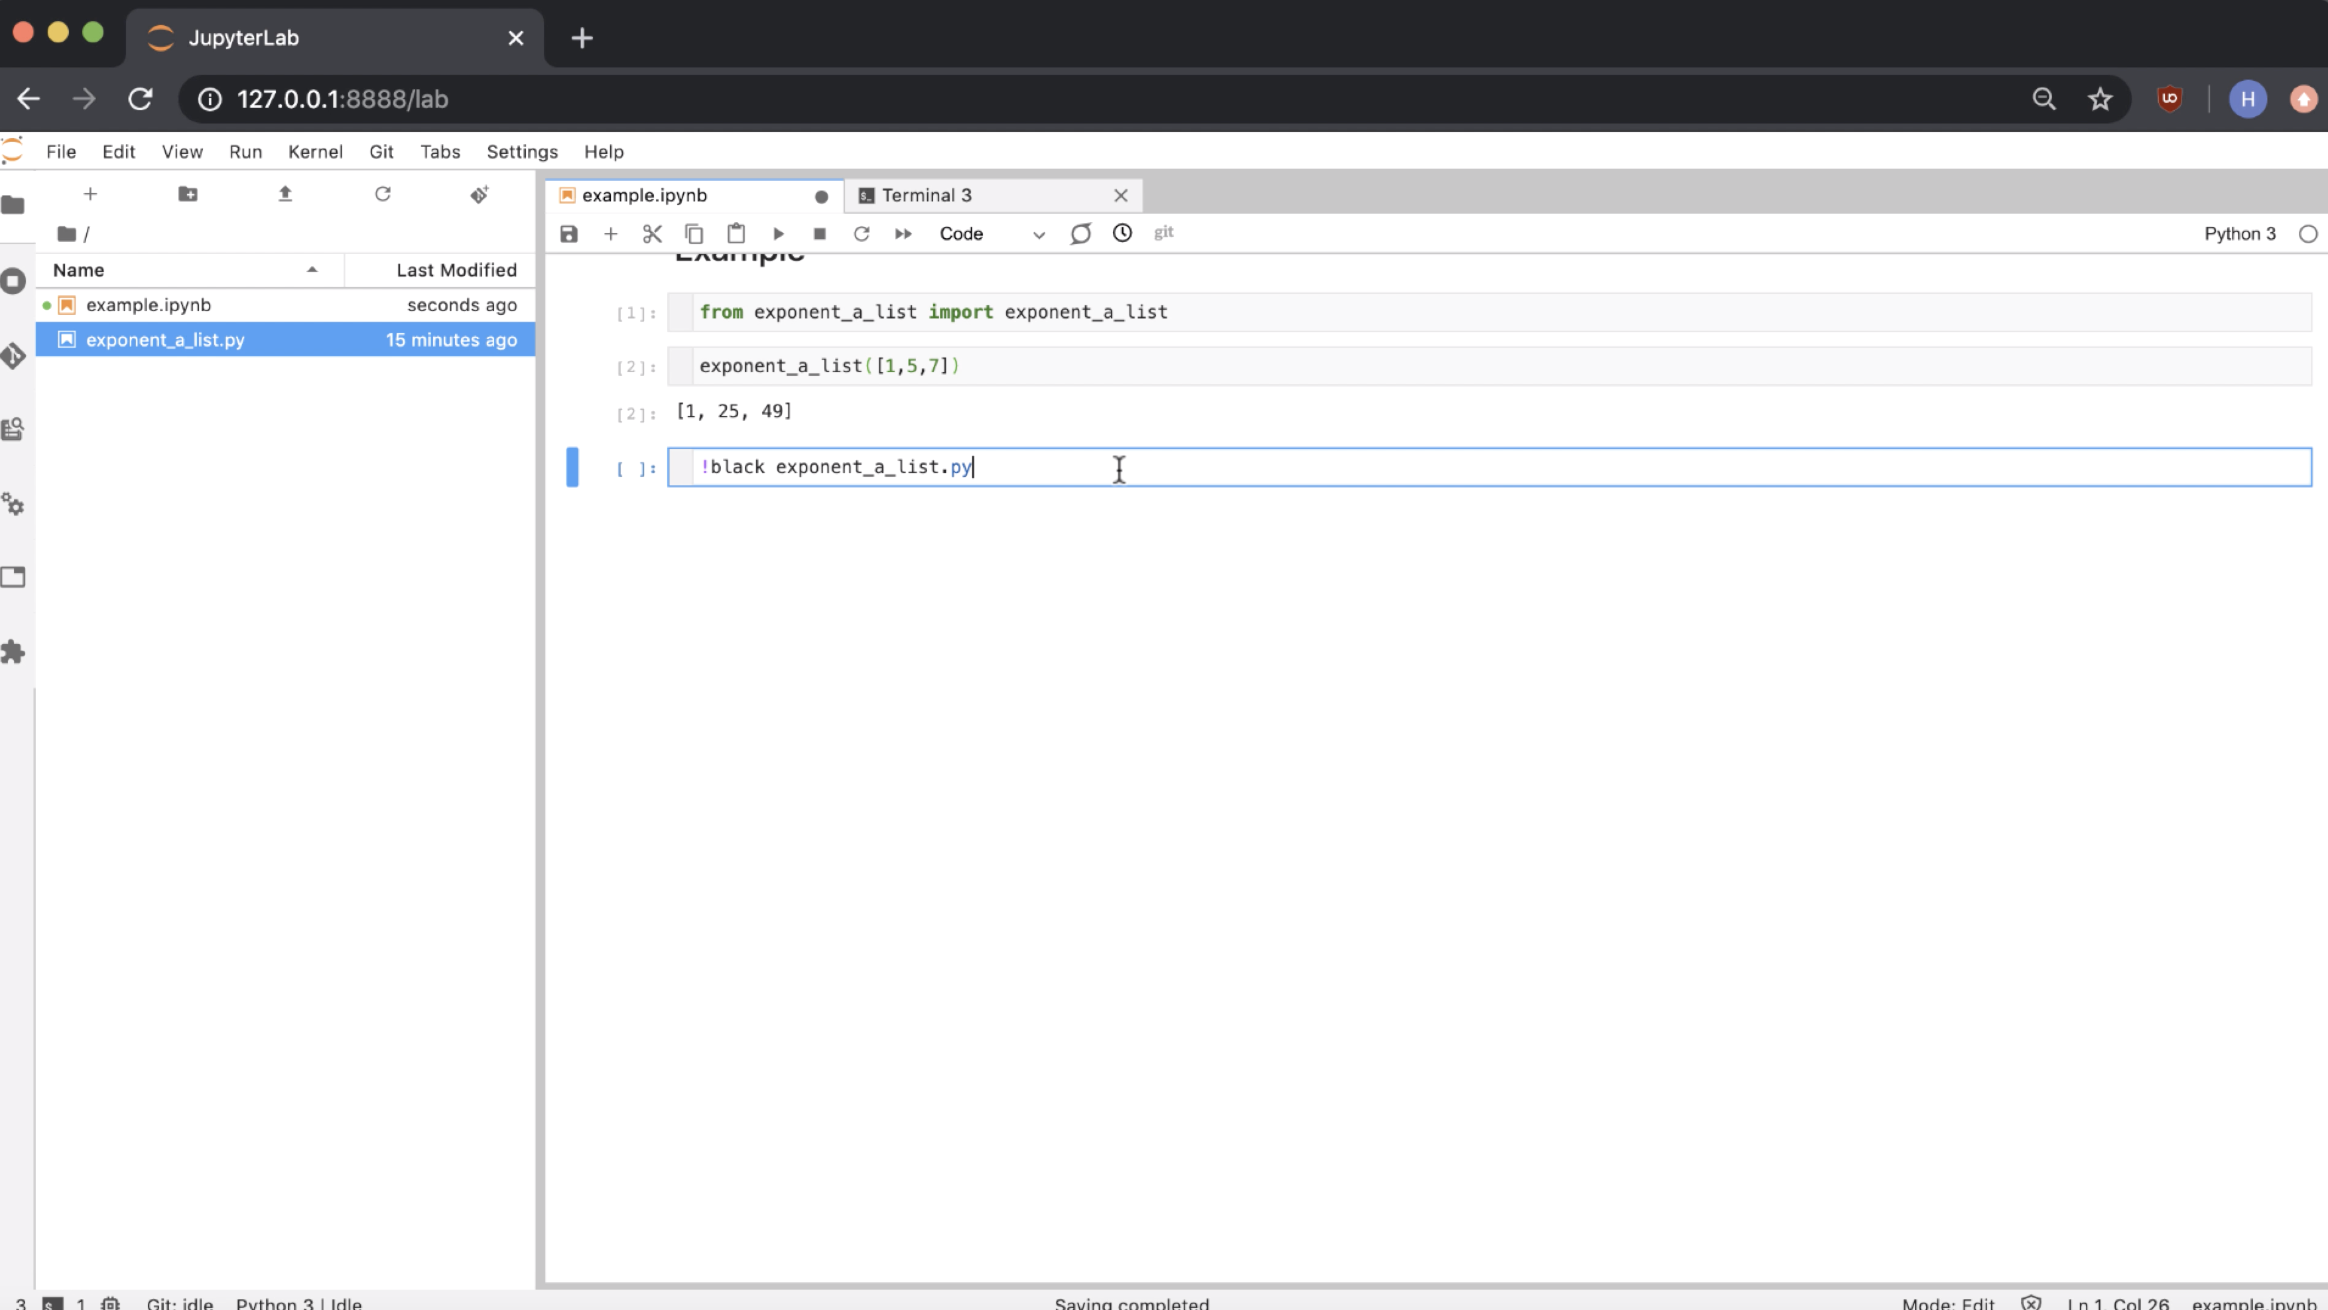Switch to the Terminal 3 tab
Viewport: 2328px width, 1310px height.
coord(926,195)
